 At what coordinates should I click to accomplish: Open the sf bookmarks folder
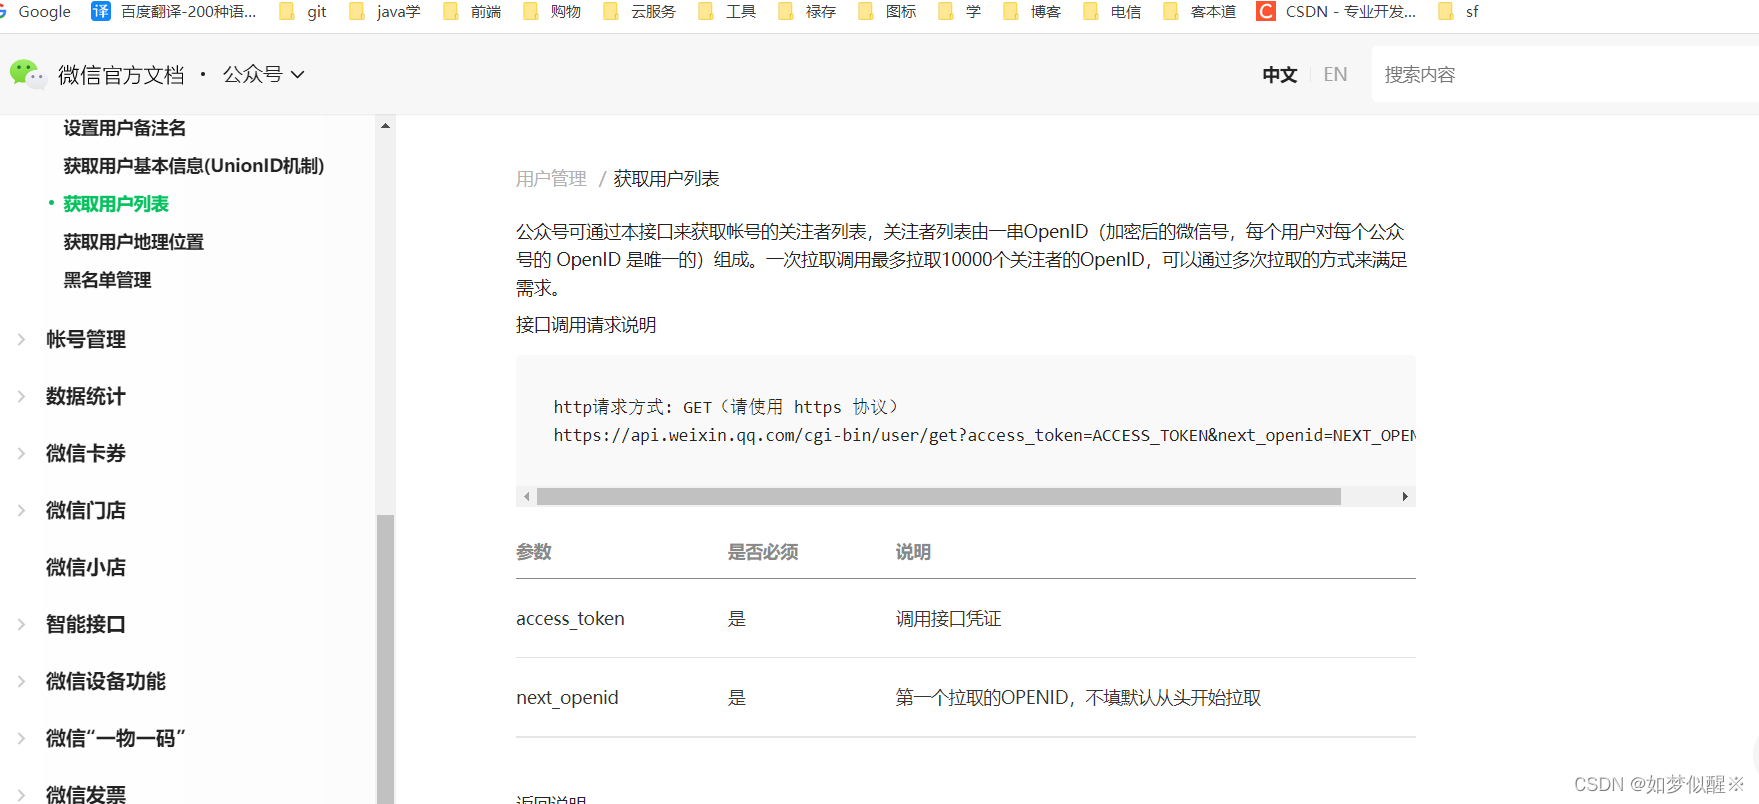1459,11
